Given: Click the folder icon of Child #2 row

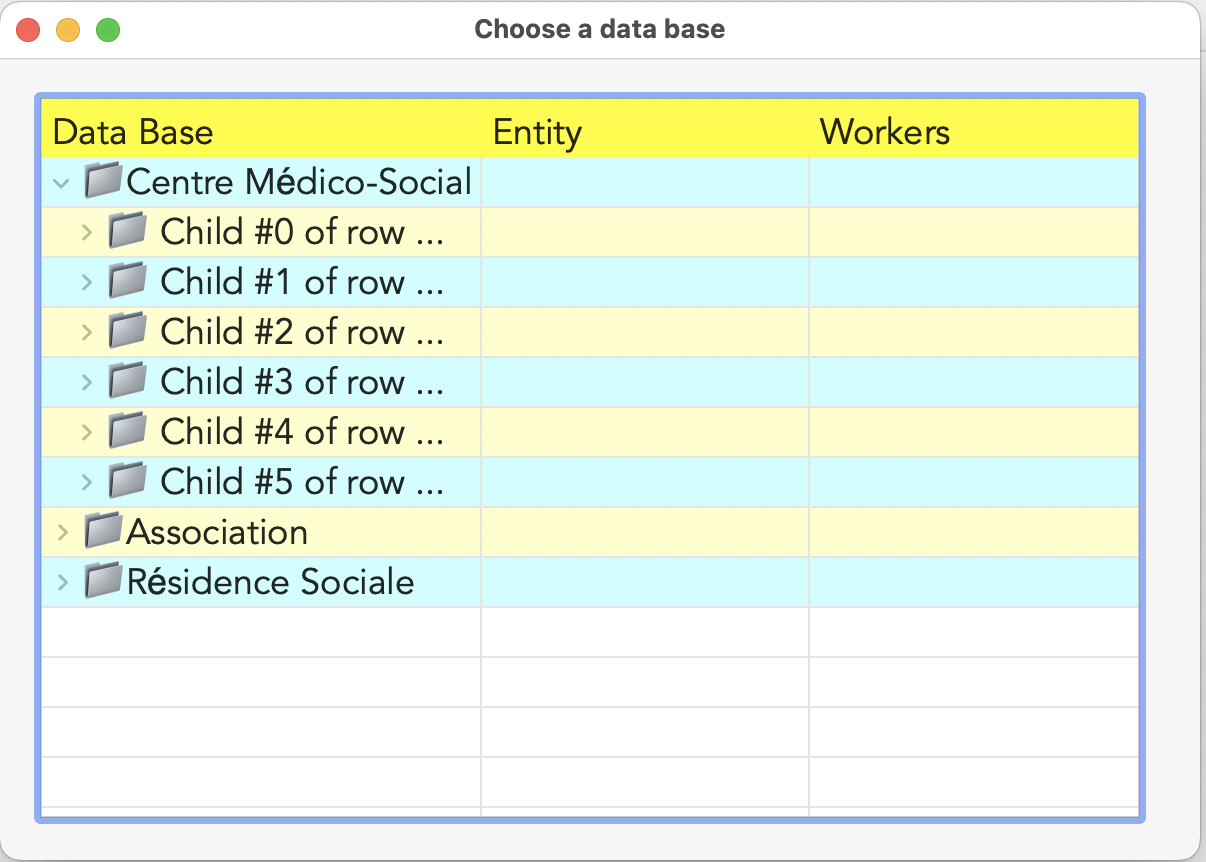Looking at the screenshot, I should coord(128,331).
